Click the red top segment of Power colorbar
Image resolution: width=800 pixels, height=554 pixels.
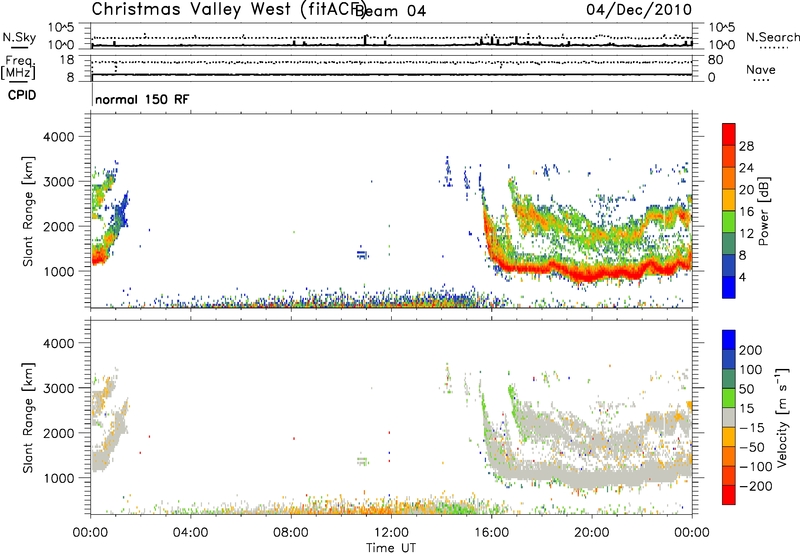click(729, 134)
